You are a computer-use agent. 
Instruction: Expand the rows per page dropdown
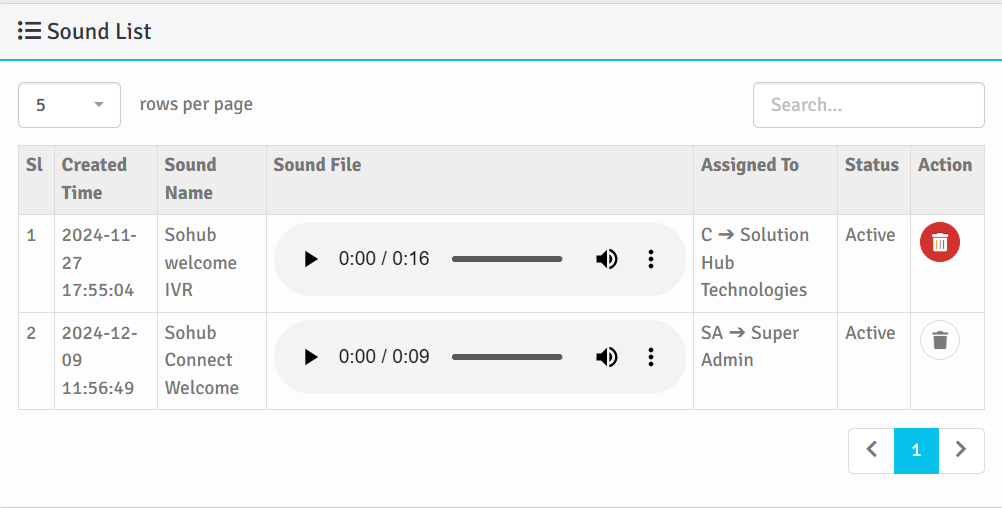point(69,105)
